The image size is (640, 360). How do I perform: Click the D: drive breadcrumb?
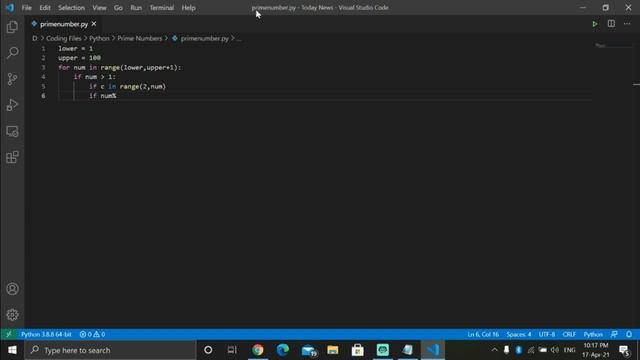[x=35, y=38]
